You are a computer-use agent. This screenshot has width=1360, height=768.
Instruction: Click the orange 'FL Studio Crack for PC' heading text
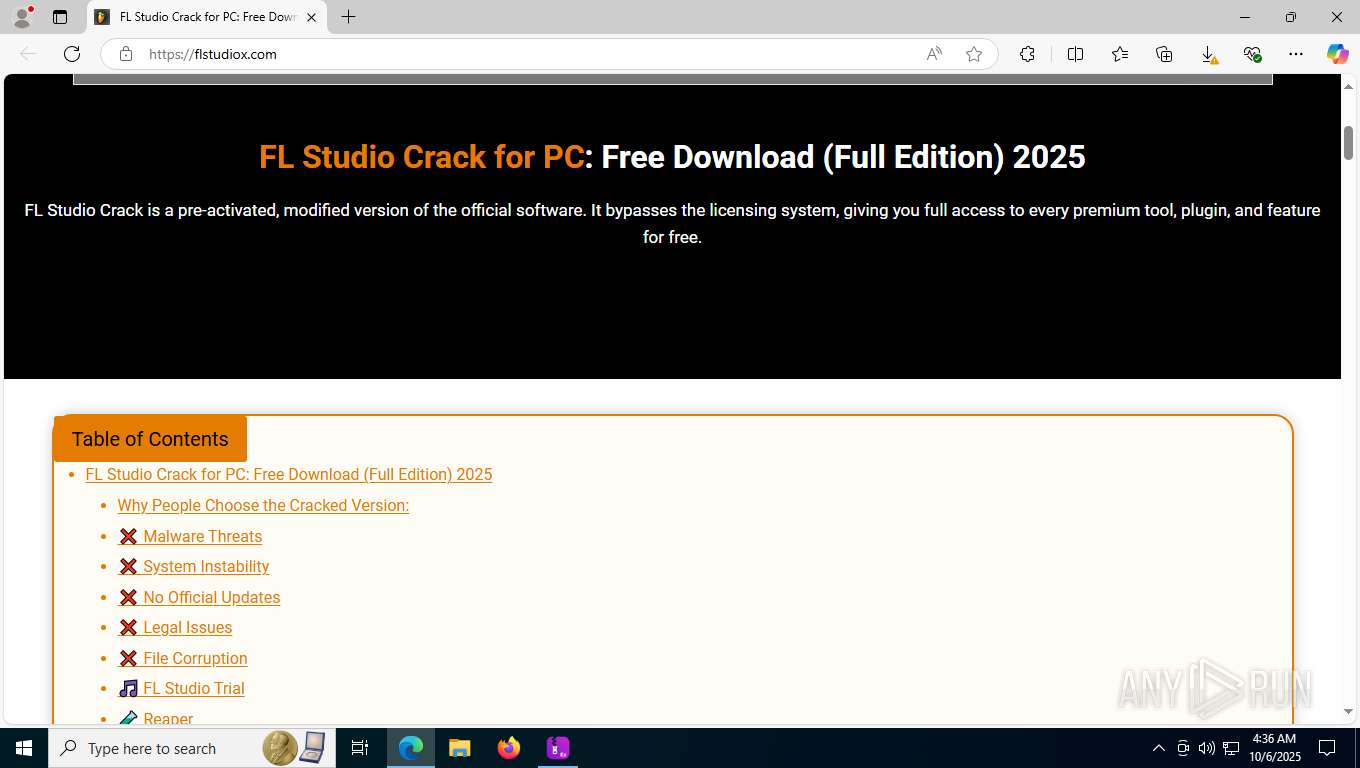(x=421, y=157)
